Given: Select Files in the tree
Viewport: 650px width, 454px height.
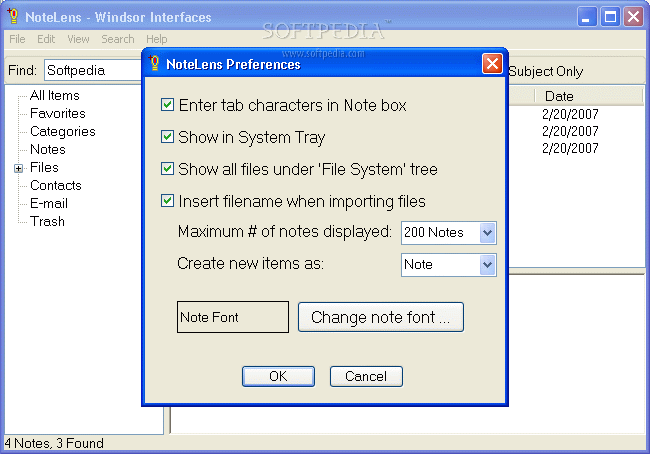Looking at the screenshot, I should [x=44, y=168].
